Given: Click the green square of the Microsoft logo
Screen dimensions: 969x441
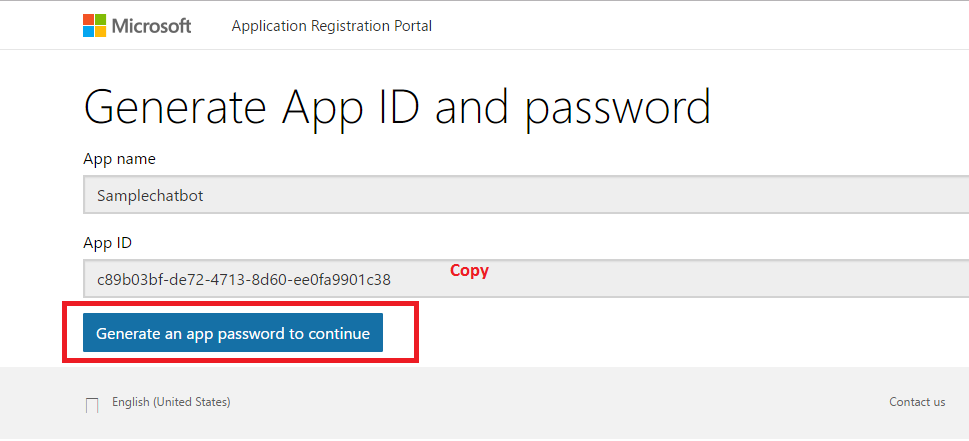Looking at the screenshot, I should pyautogui.click(x=100, y=20).
